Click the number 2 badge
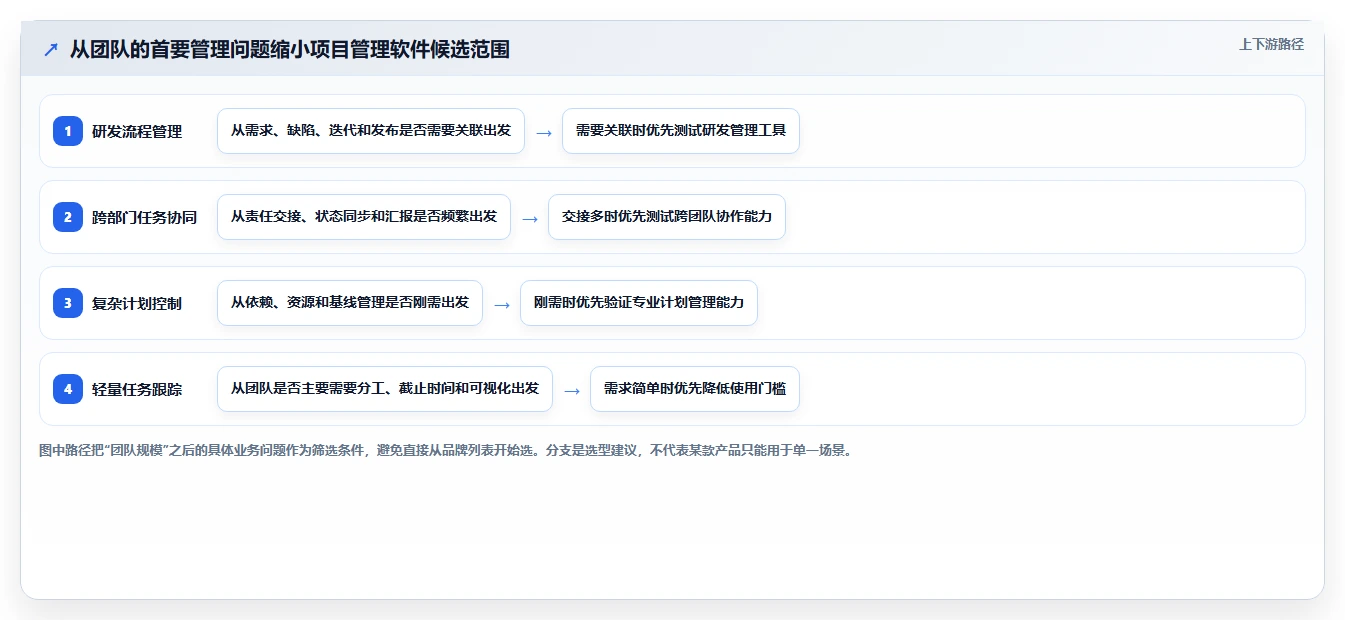 pos(68,217)
